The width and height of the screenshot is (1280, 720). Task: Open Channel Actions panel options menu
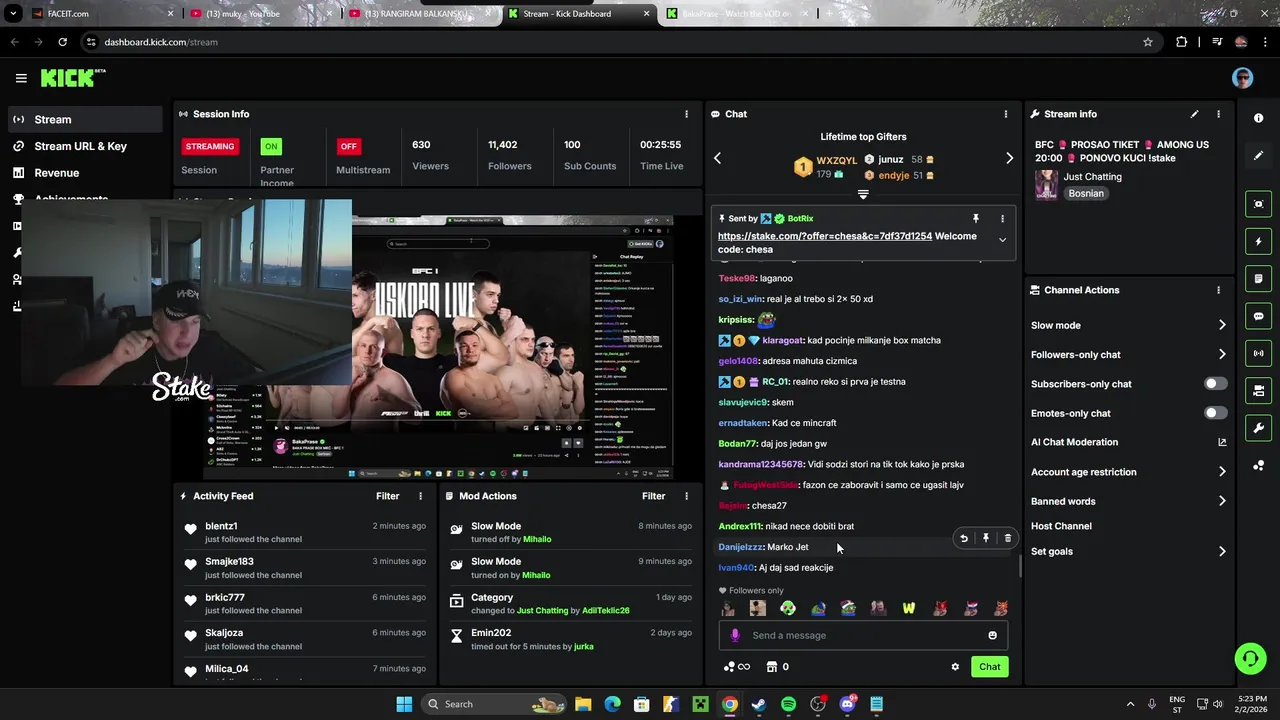1218,290
